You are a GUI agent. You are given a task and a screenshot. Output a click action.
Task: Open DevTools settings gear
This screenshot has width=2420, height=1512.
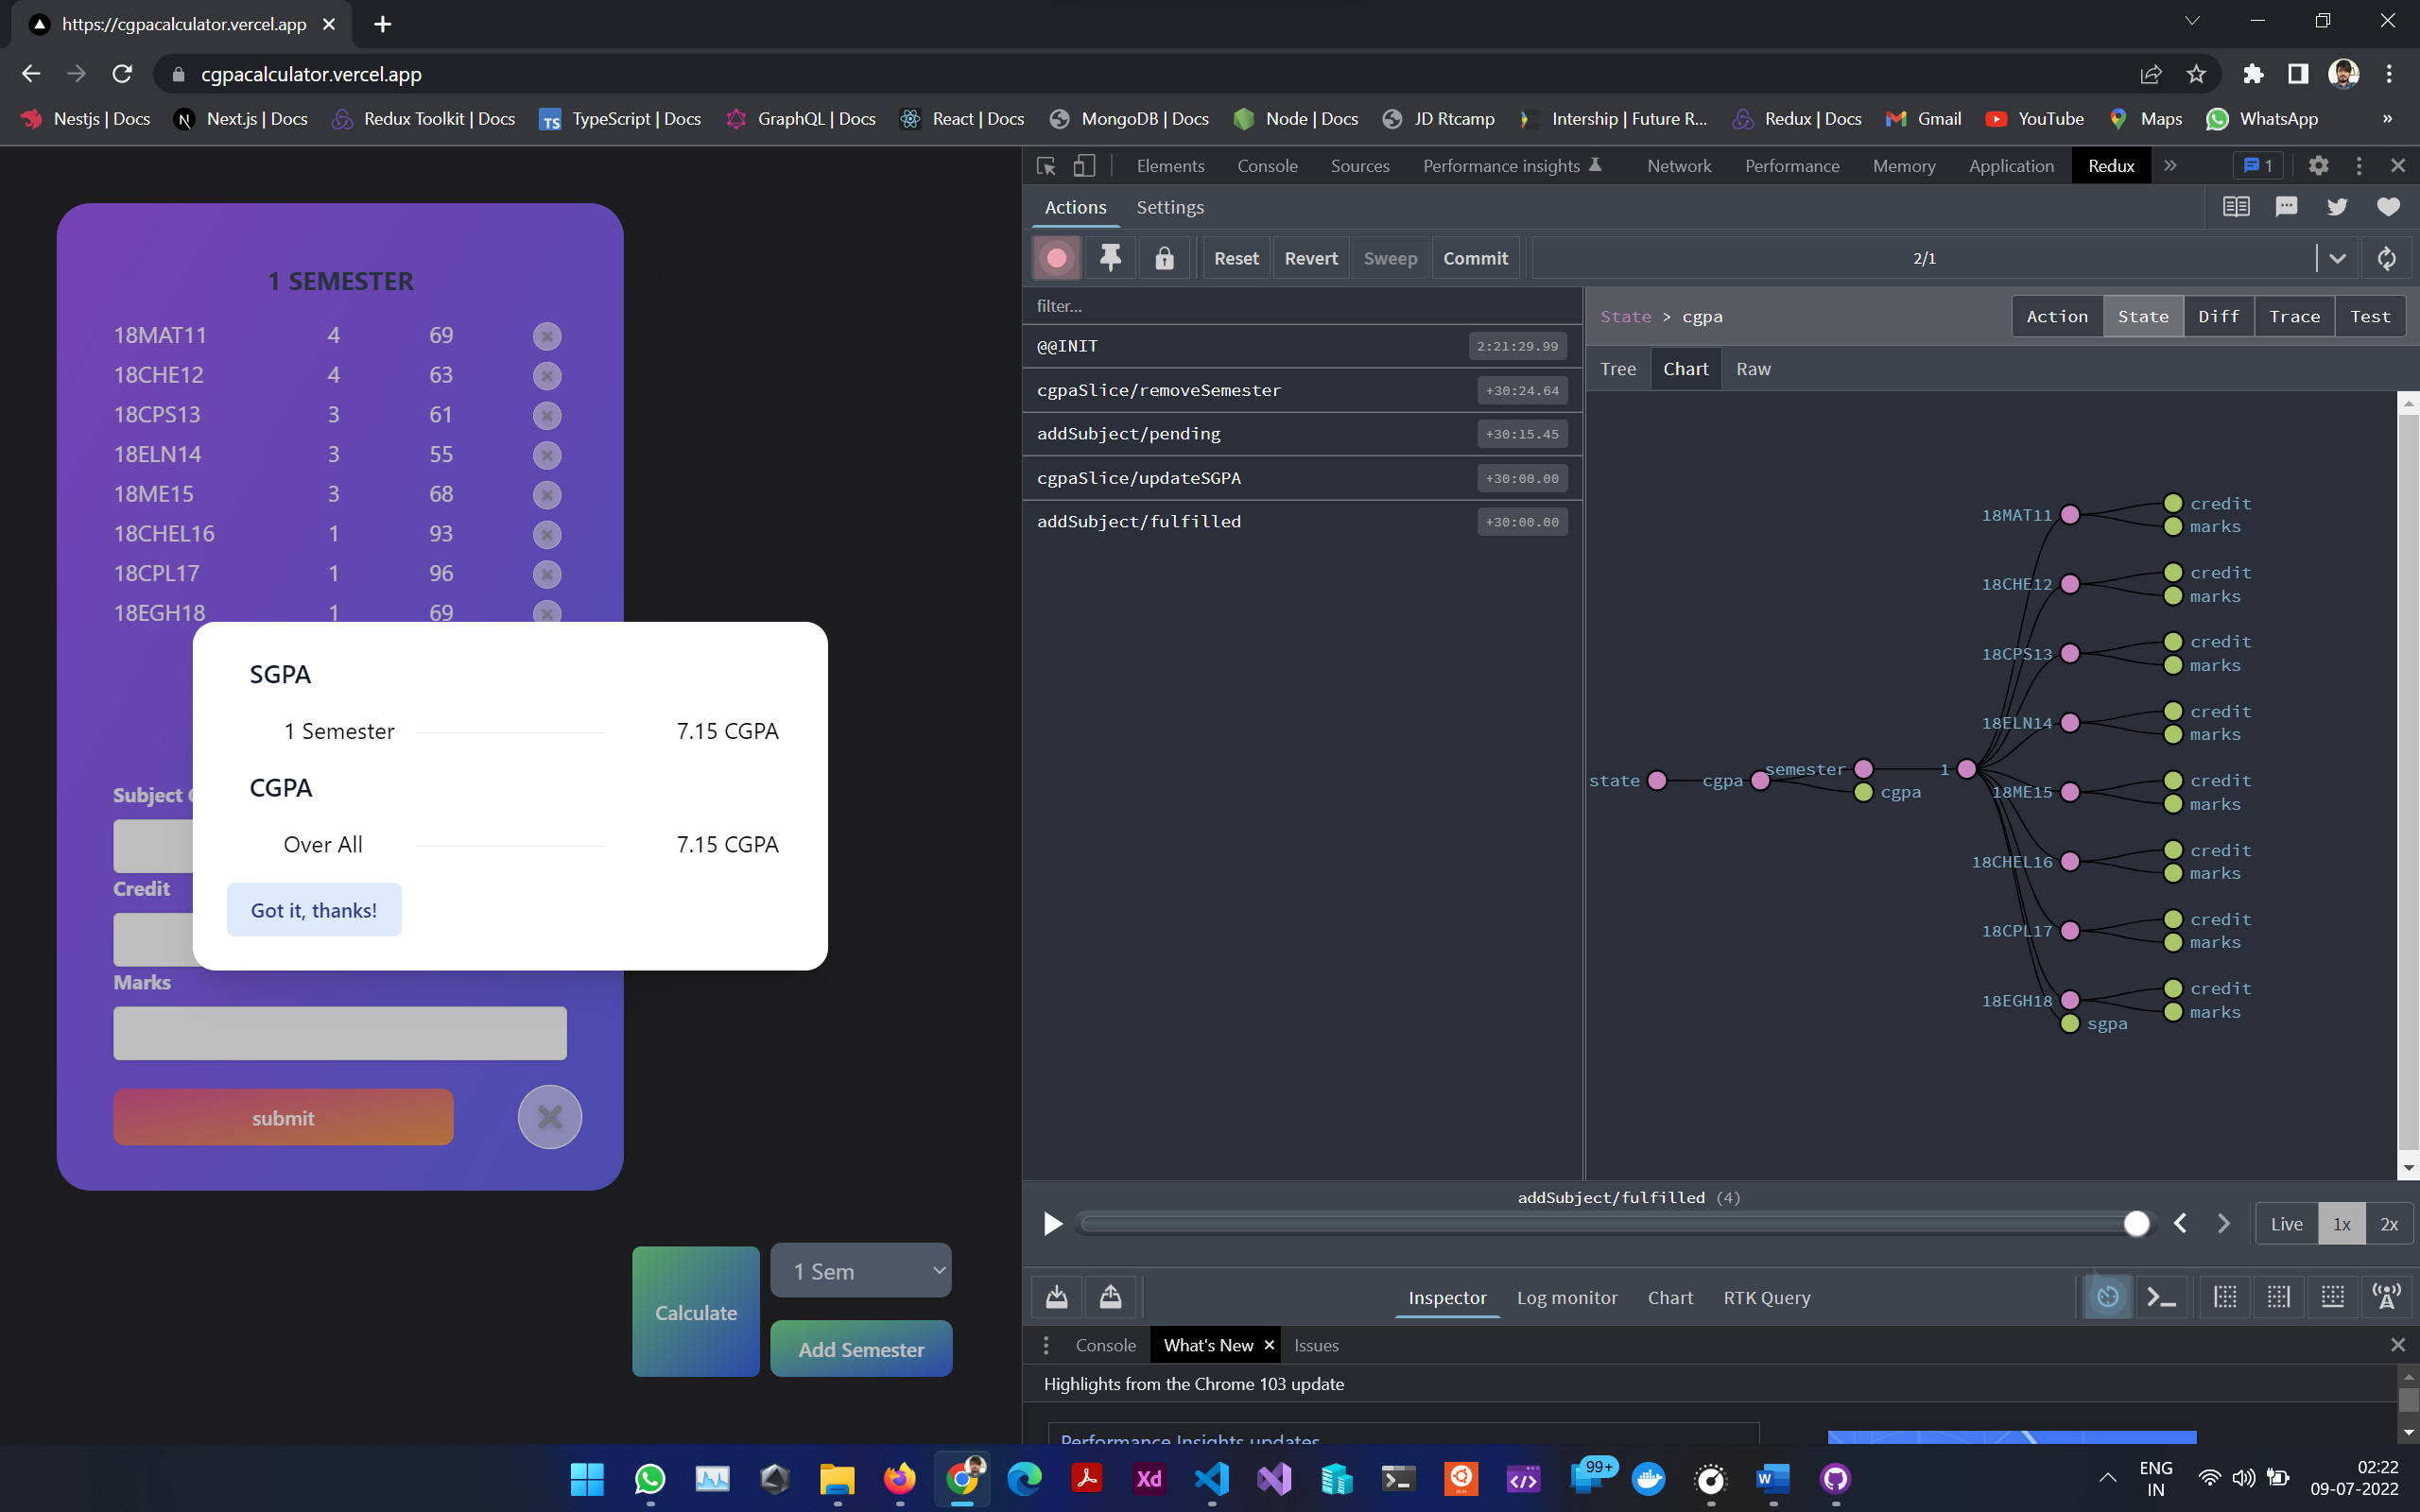tap(2318, 166)
